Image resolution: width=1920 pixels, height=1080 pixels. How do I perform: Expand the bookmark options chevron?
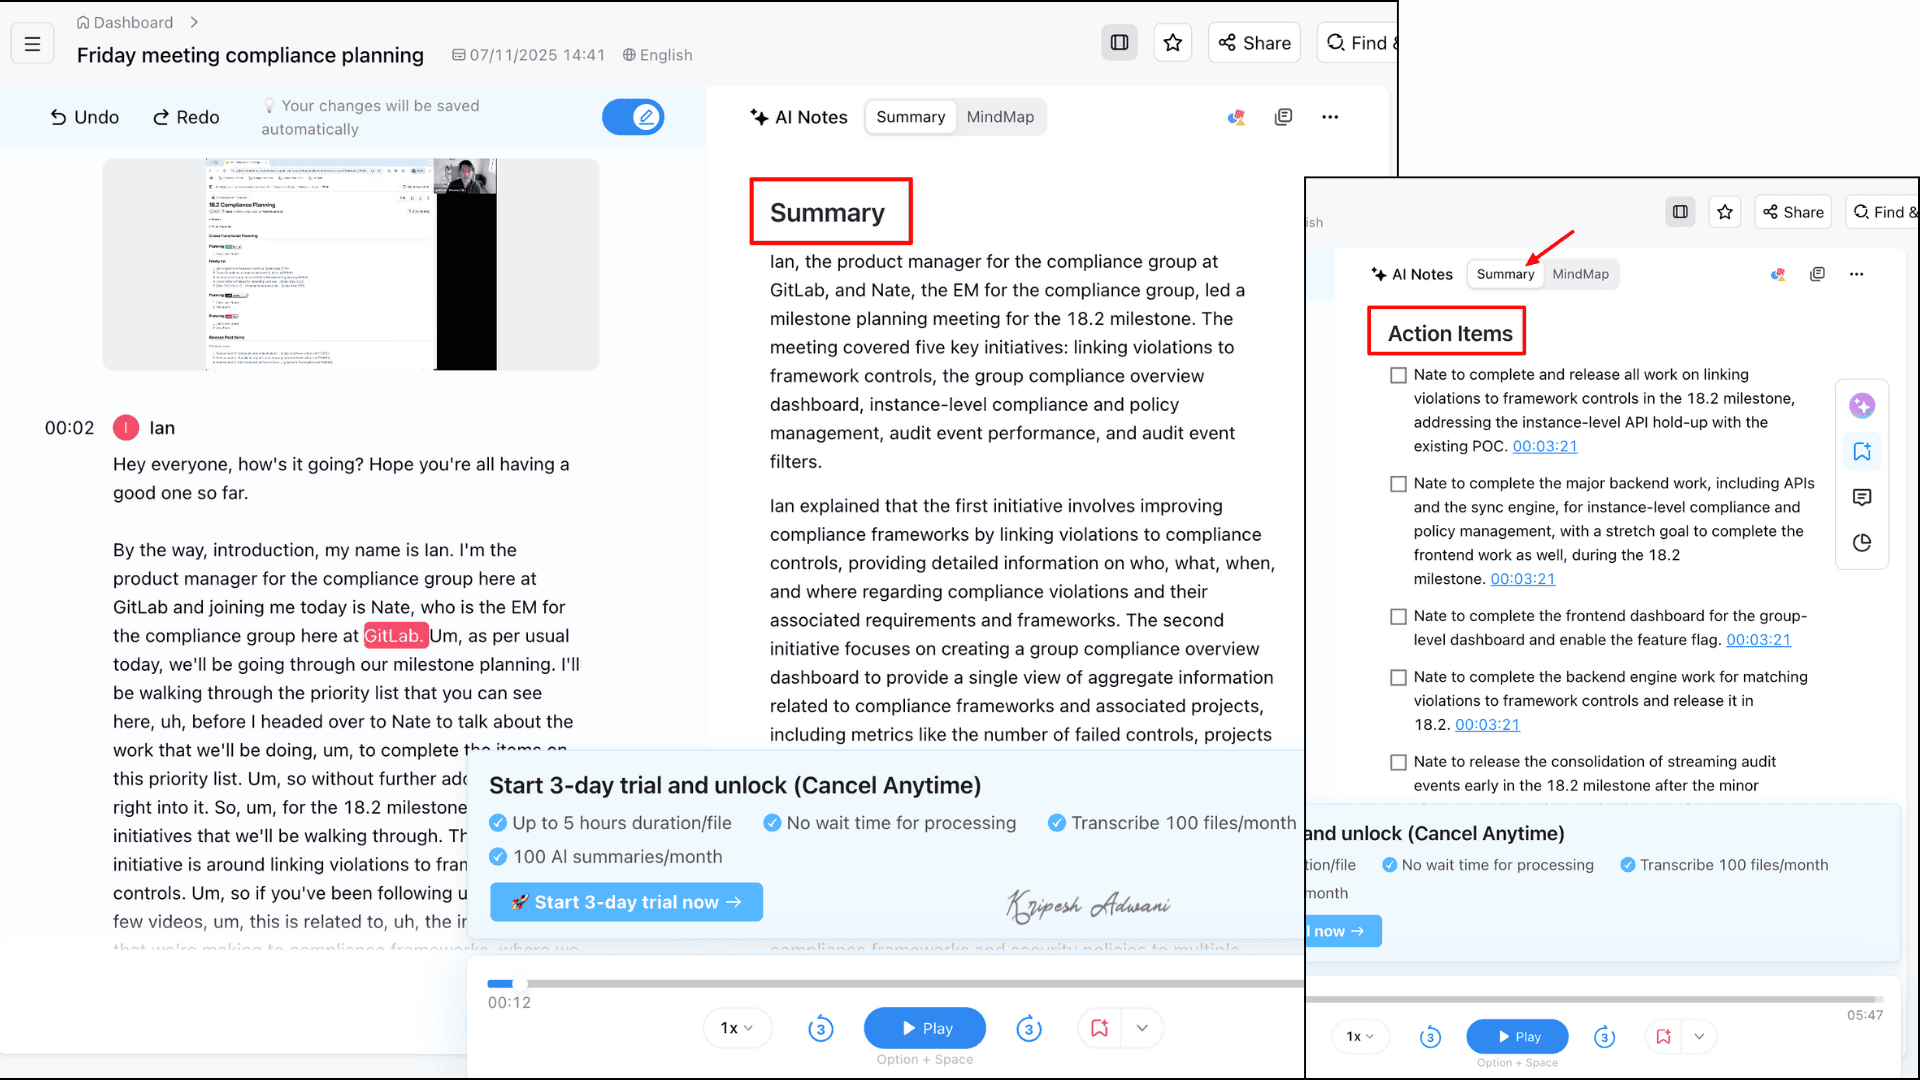1142,1028
